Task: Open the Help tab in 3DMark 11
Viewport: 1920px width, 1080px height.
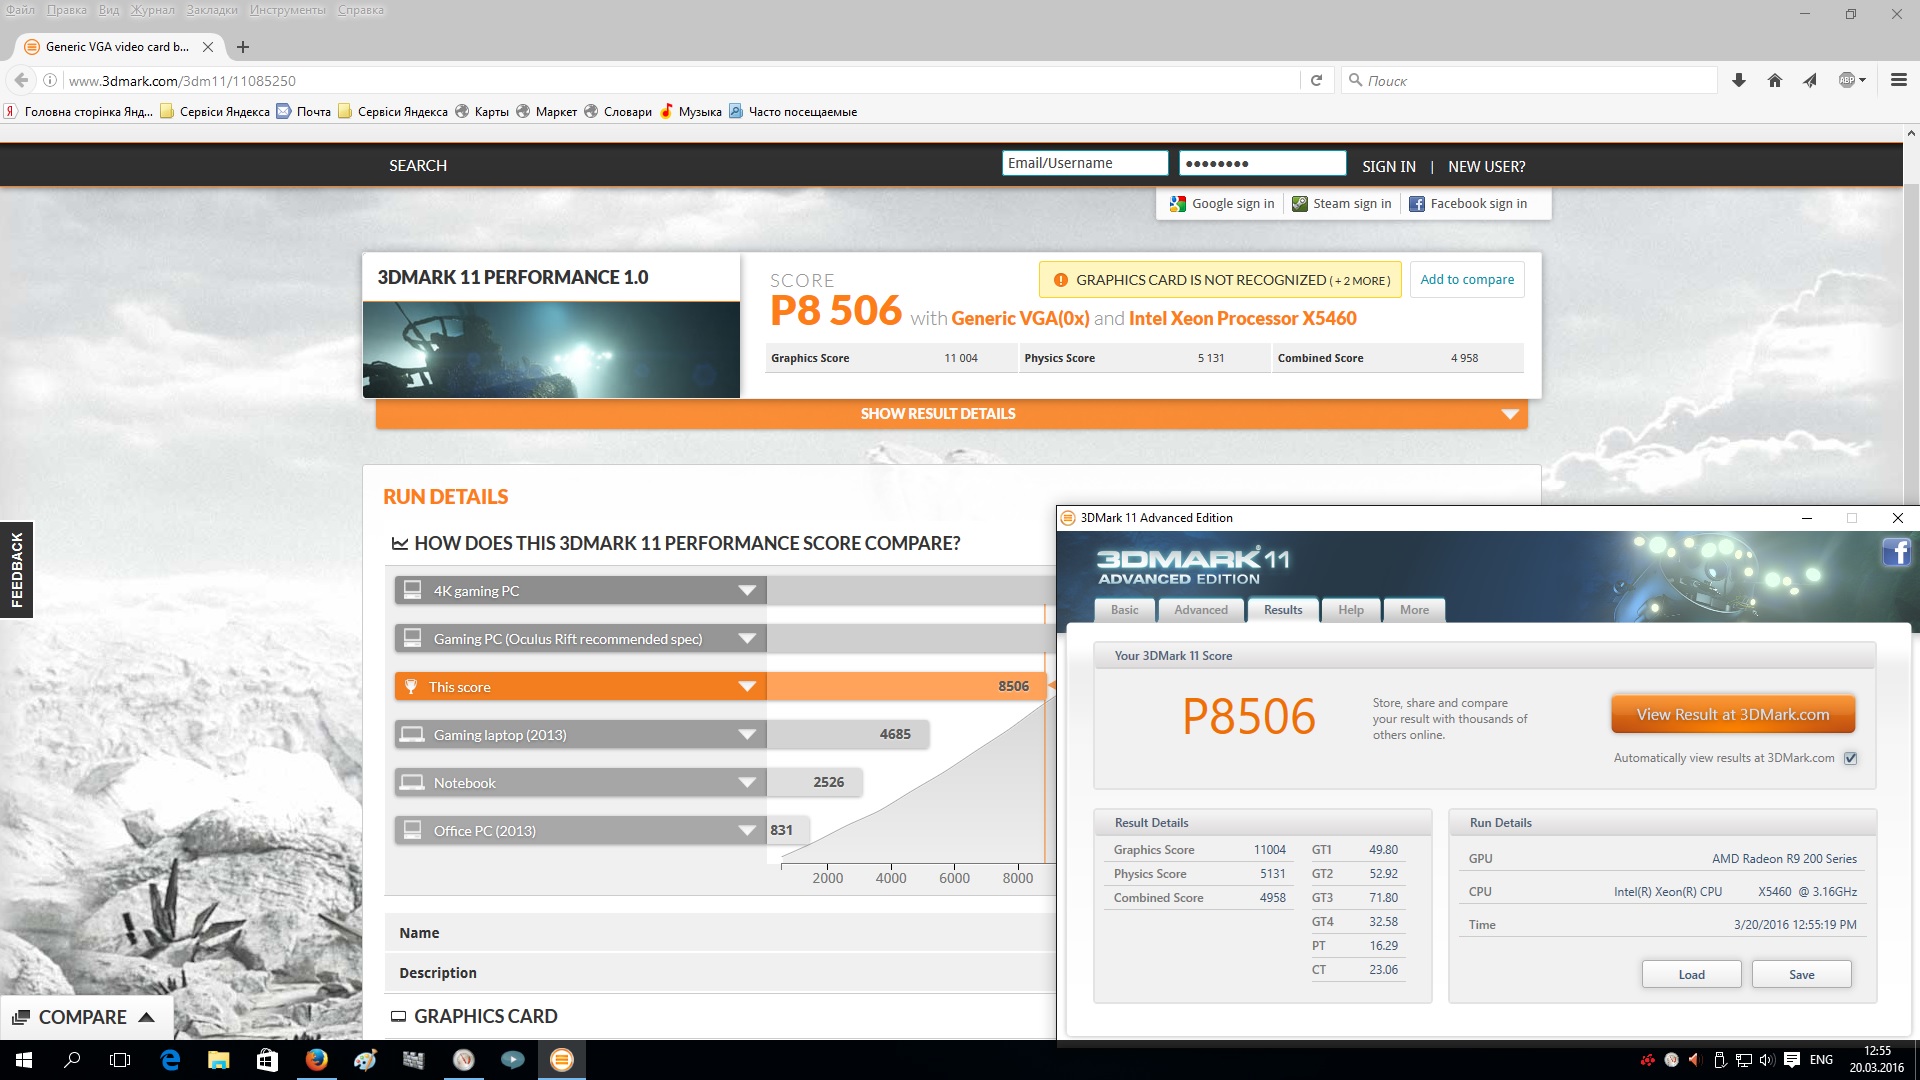Action: 1350,610
